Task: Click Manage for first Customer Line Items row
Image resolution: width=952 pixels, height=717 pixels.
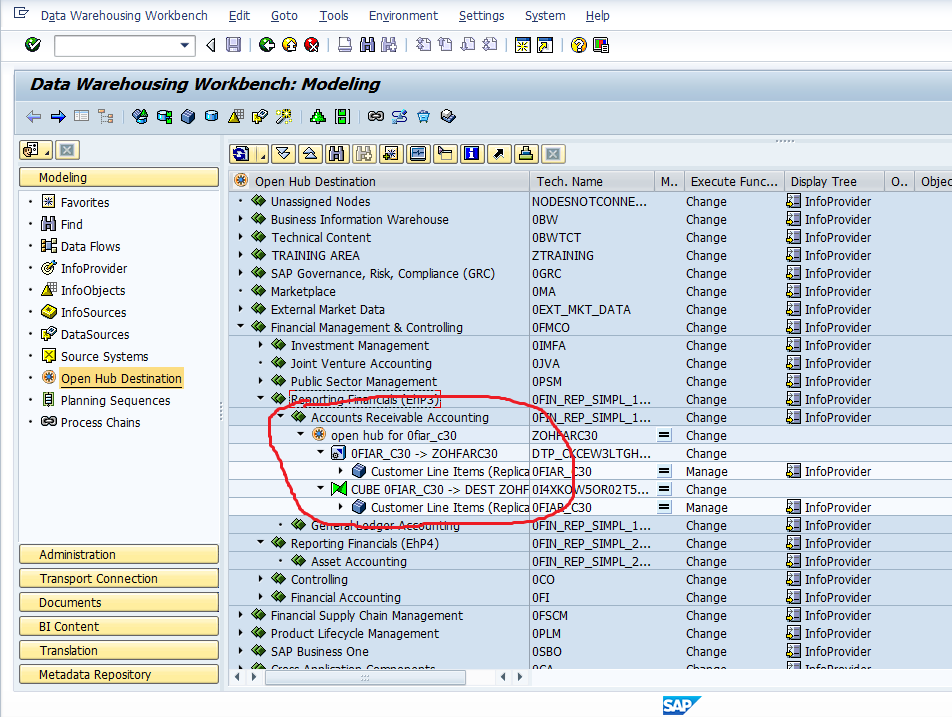Action: pyautogui.click(x=706, y=471)
